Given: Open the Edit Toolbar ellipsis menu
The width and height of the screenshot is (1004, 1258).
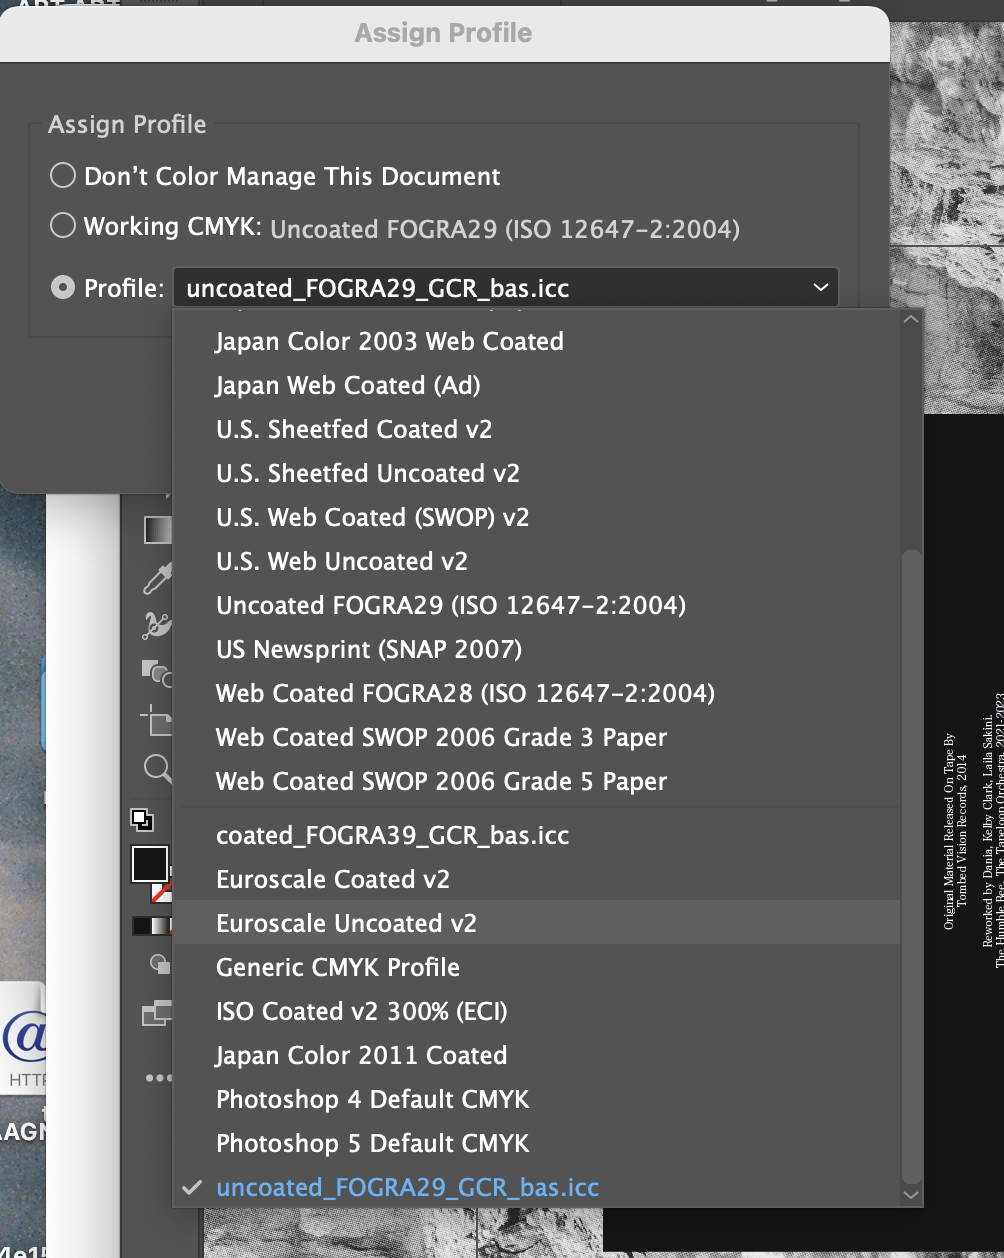Looking at the screenshot, I should [157, 1077].
